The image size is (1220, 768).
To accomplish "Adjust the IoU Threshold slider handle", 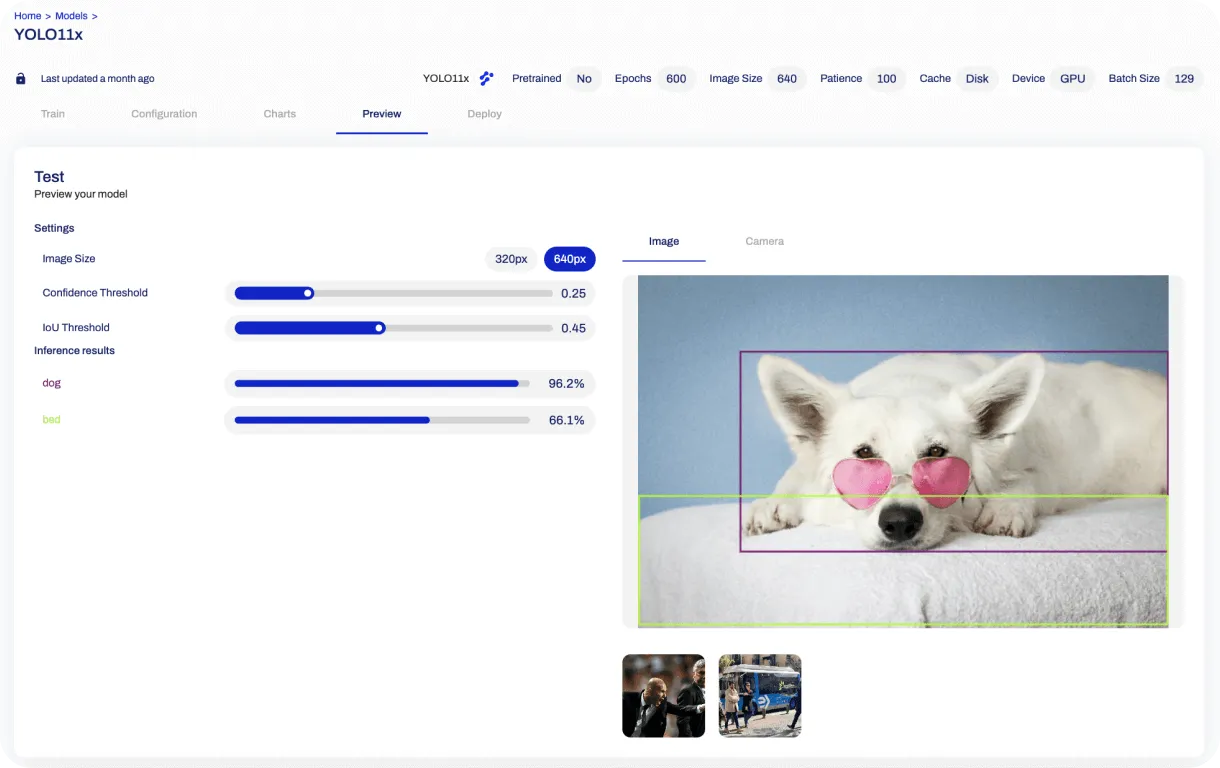I will (x=379, y=328).
